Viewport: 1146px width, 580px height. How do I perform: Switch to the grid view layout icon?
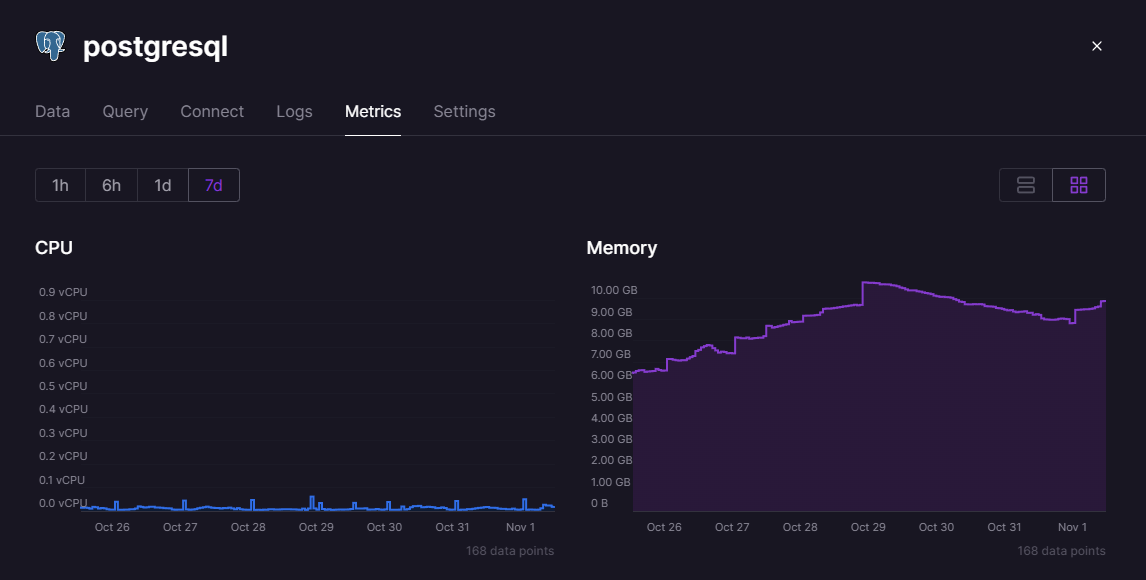click(1079, 184)
